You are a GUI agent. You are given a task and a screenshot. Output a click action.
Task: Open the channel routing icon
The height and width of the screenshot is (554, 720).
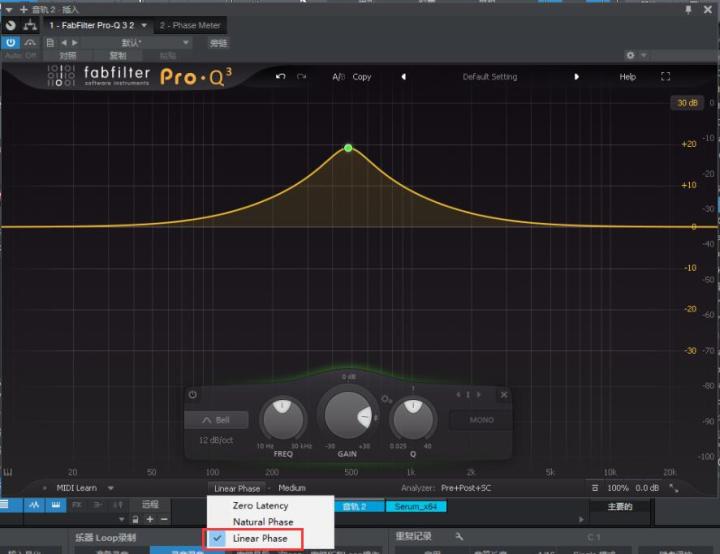[x=30, y=25]
